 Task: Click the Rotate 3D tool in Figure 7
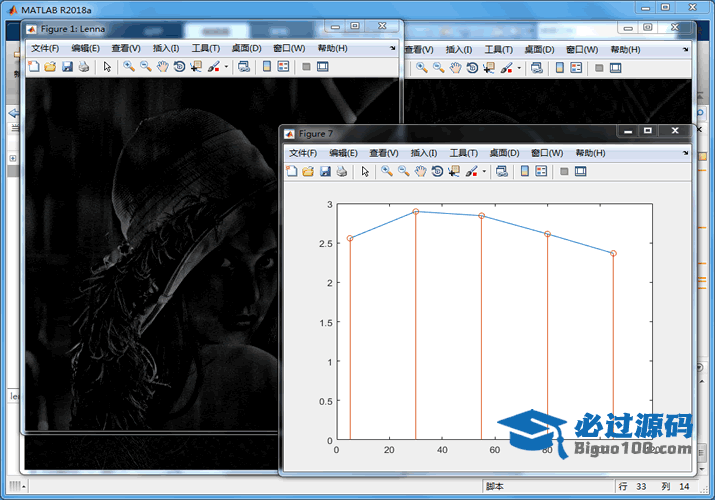[437, 172]
